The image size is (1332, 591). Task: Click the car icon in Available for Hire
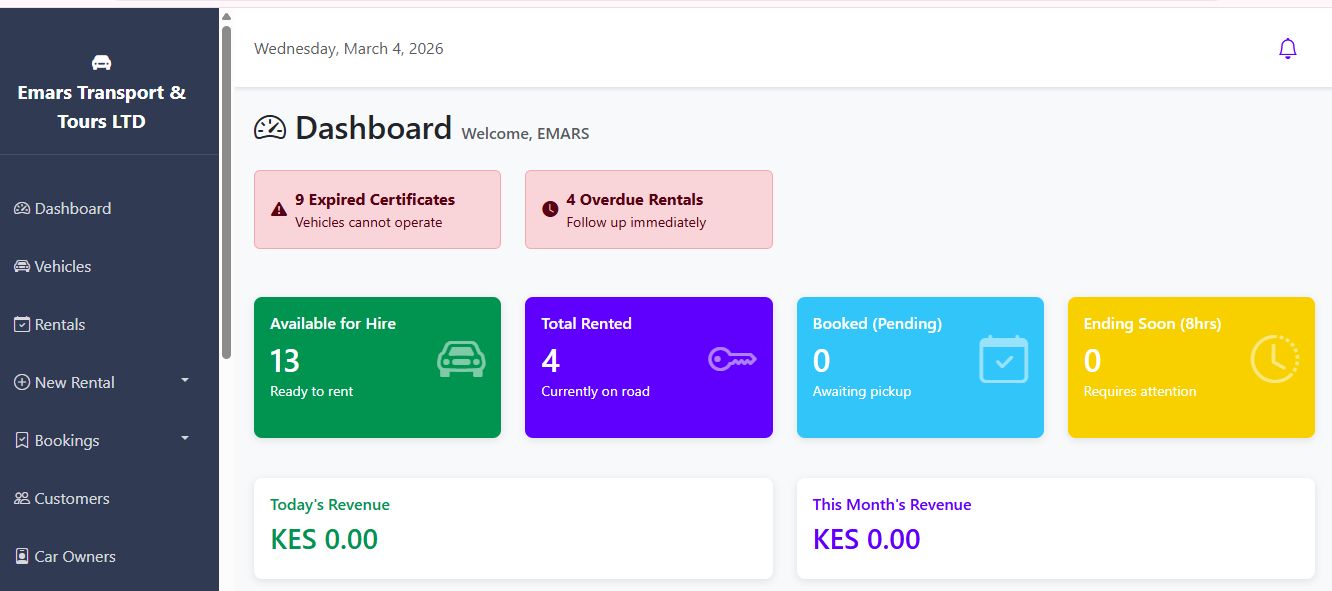[461, 359]
